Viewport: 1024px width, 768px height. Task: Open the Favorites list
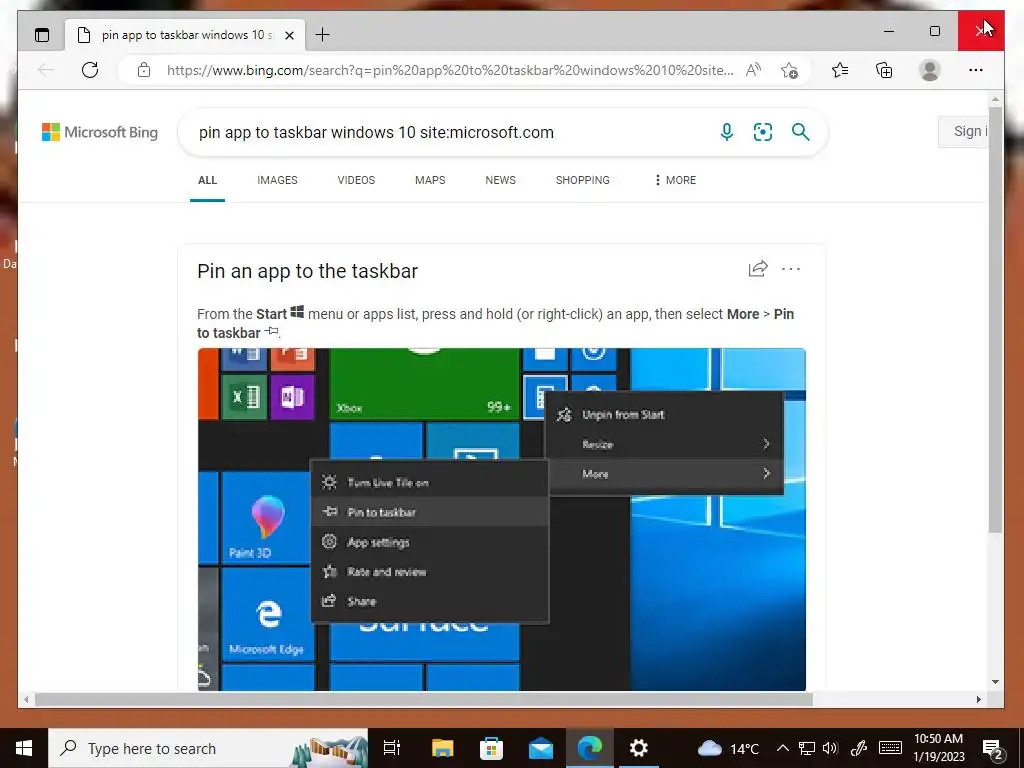click(840, 70)
